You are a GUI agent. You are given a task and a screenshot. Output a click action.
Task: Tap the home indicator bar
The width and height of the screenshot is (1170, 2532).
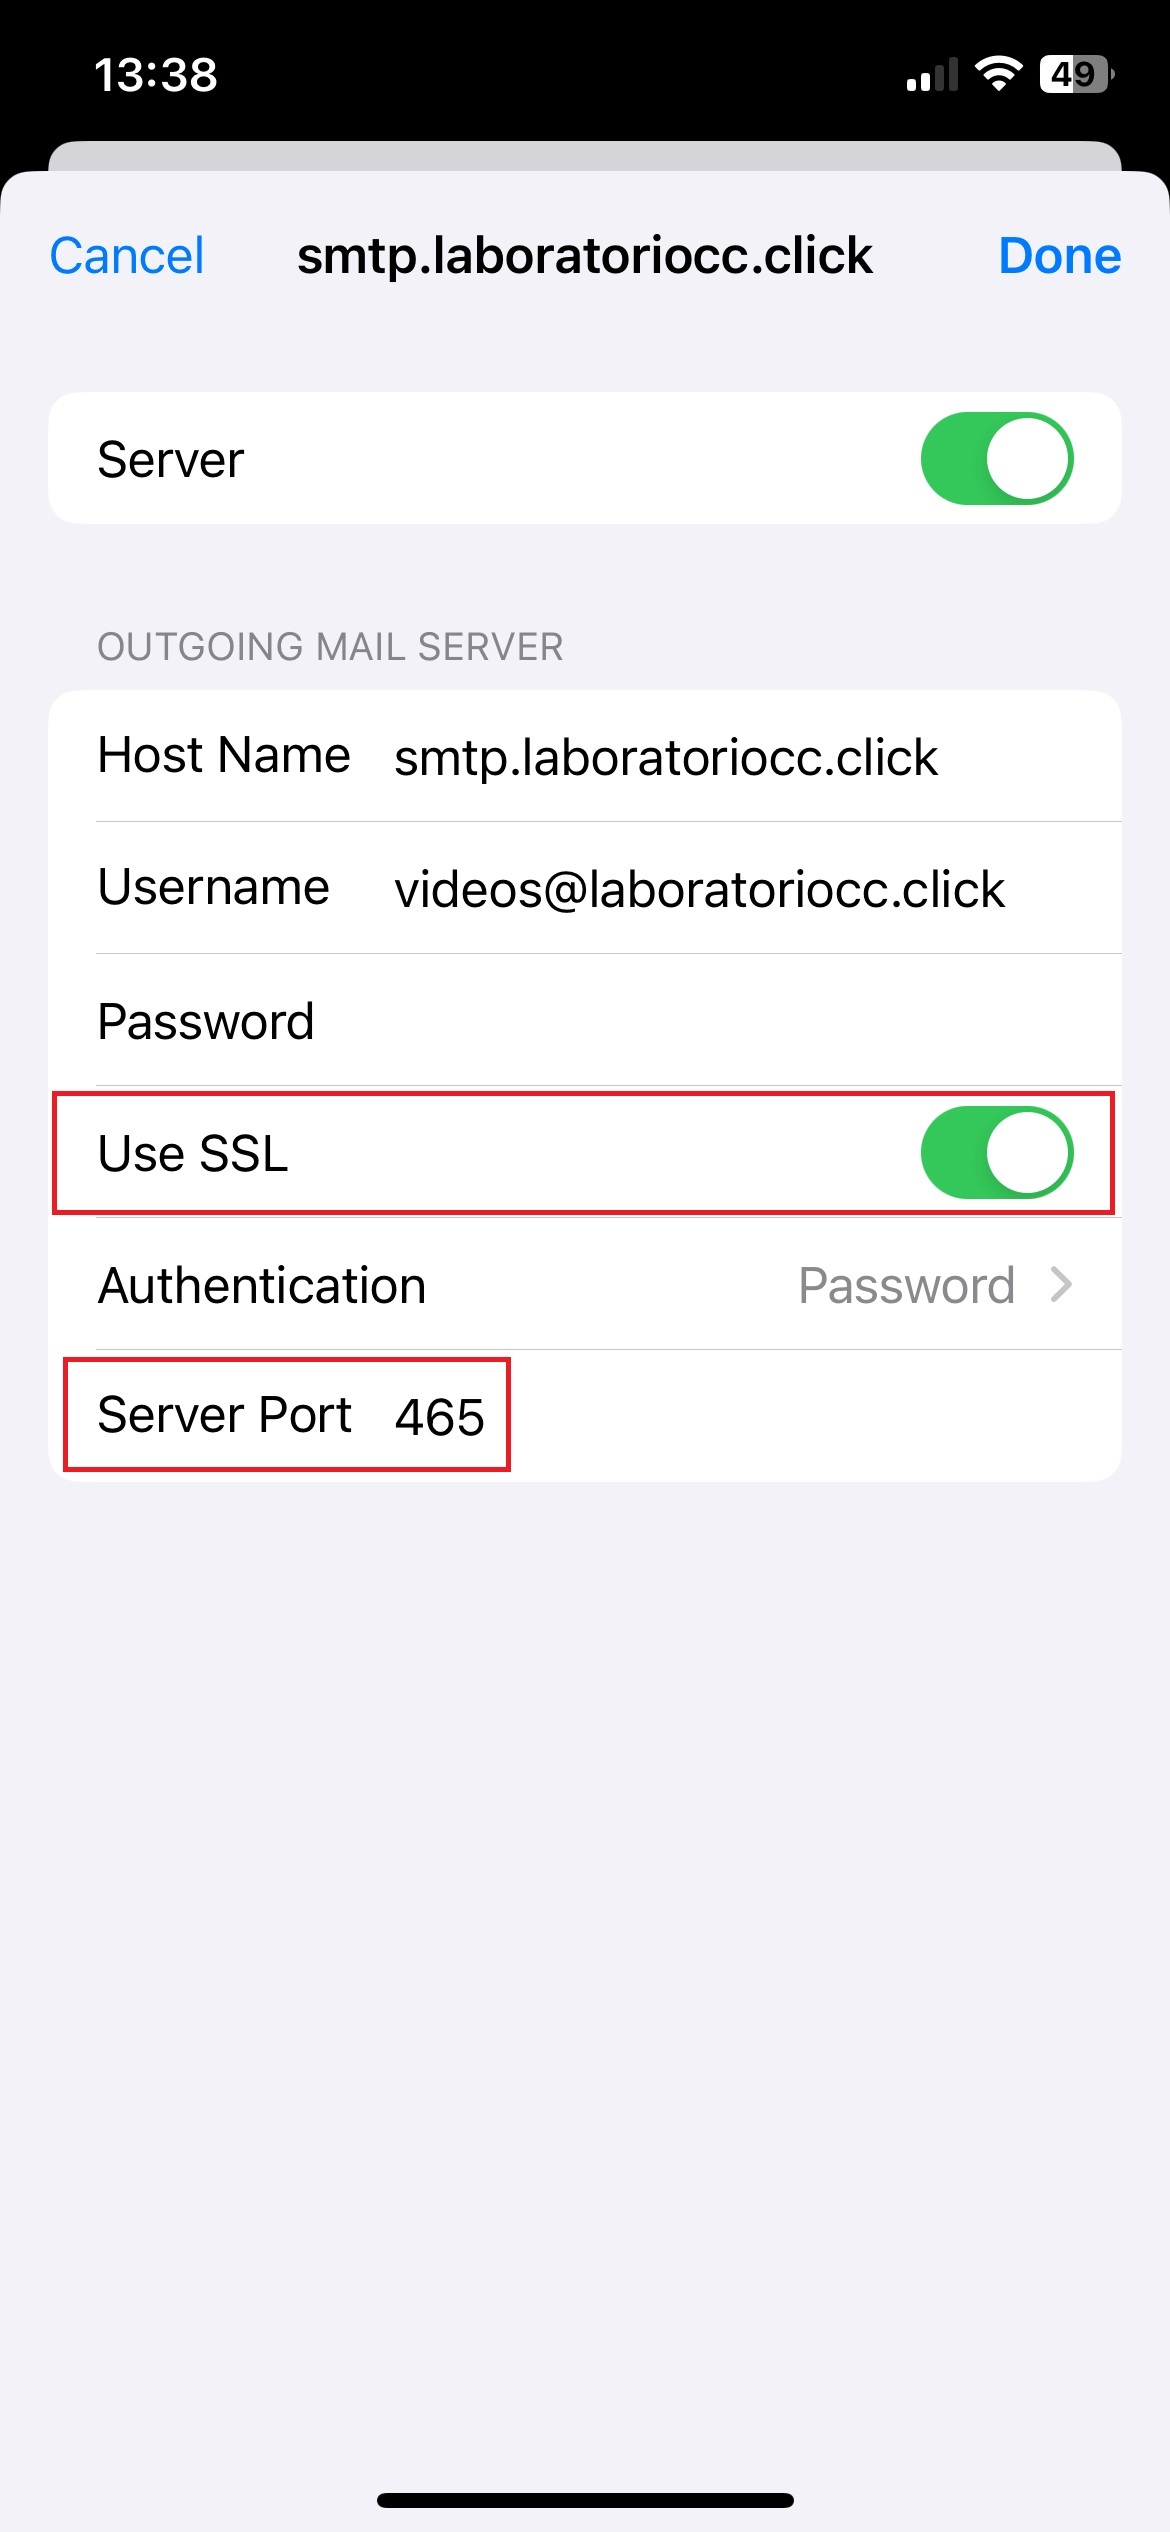(x=585, y=2500)
